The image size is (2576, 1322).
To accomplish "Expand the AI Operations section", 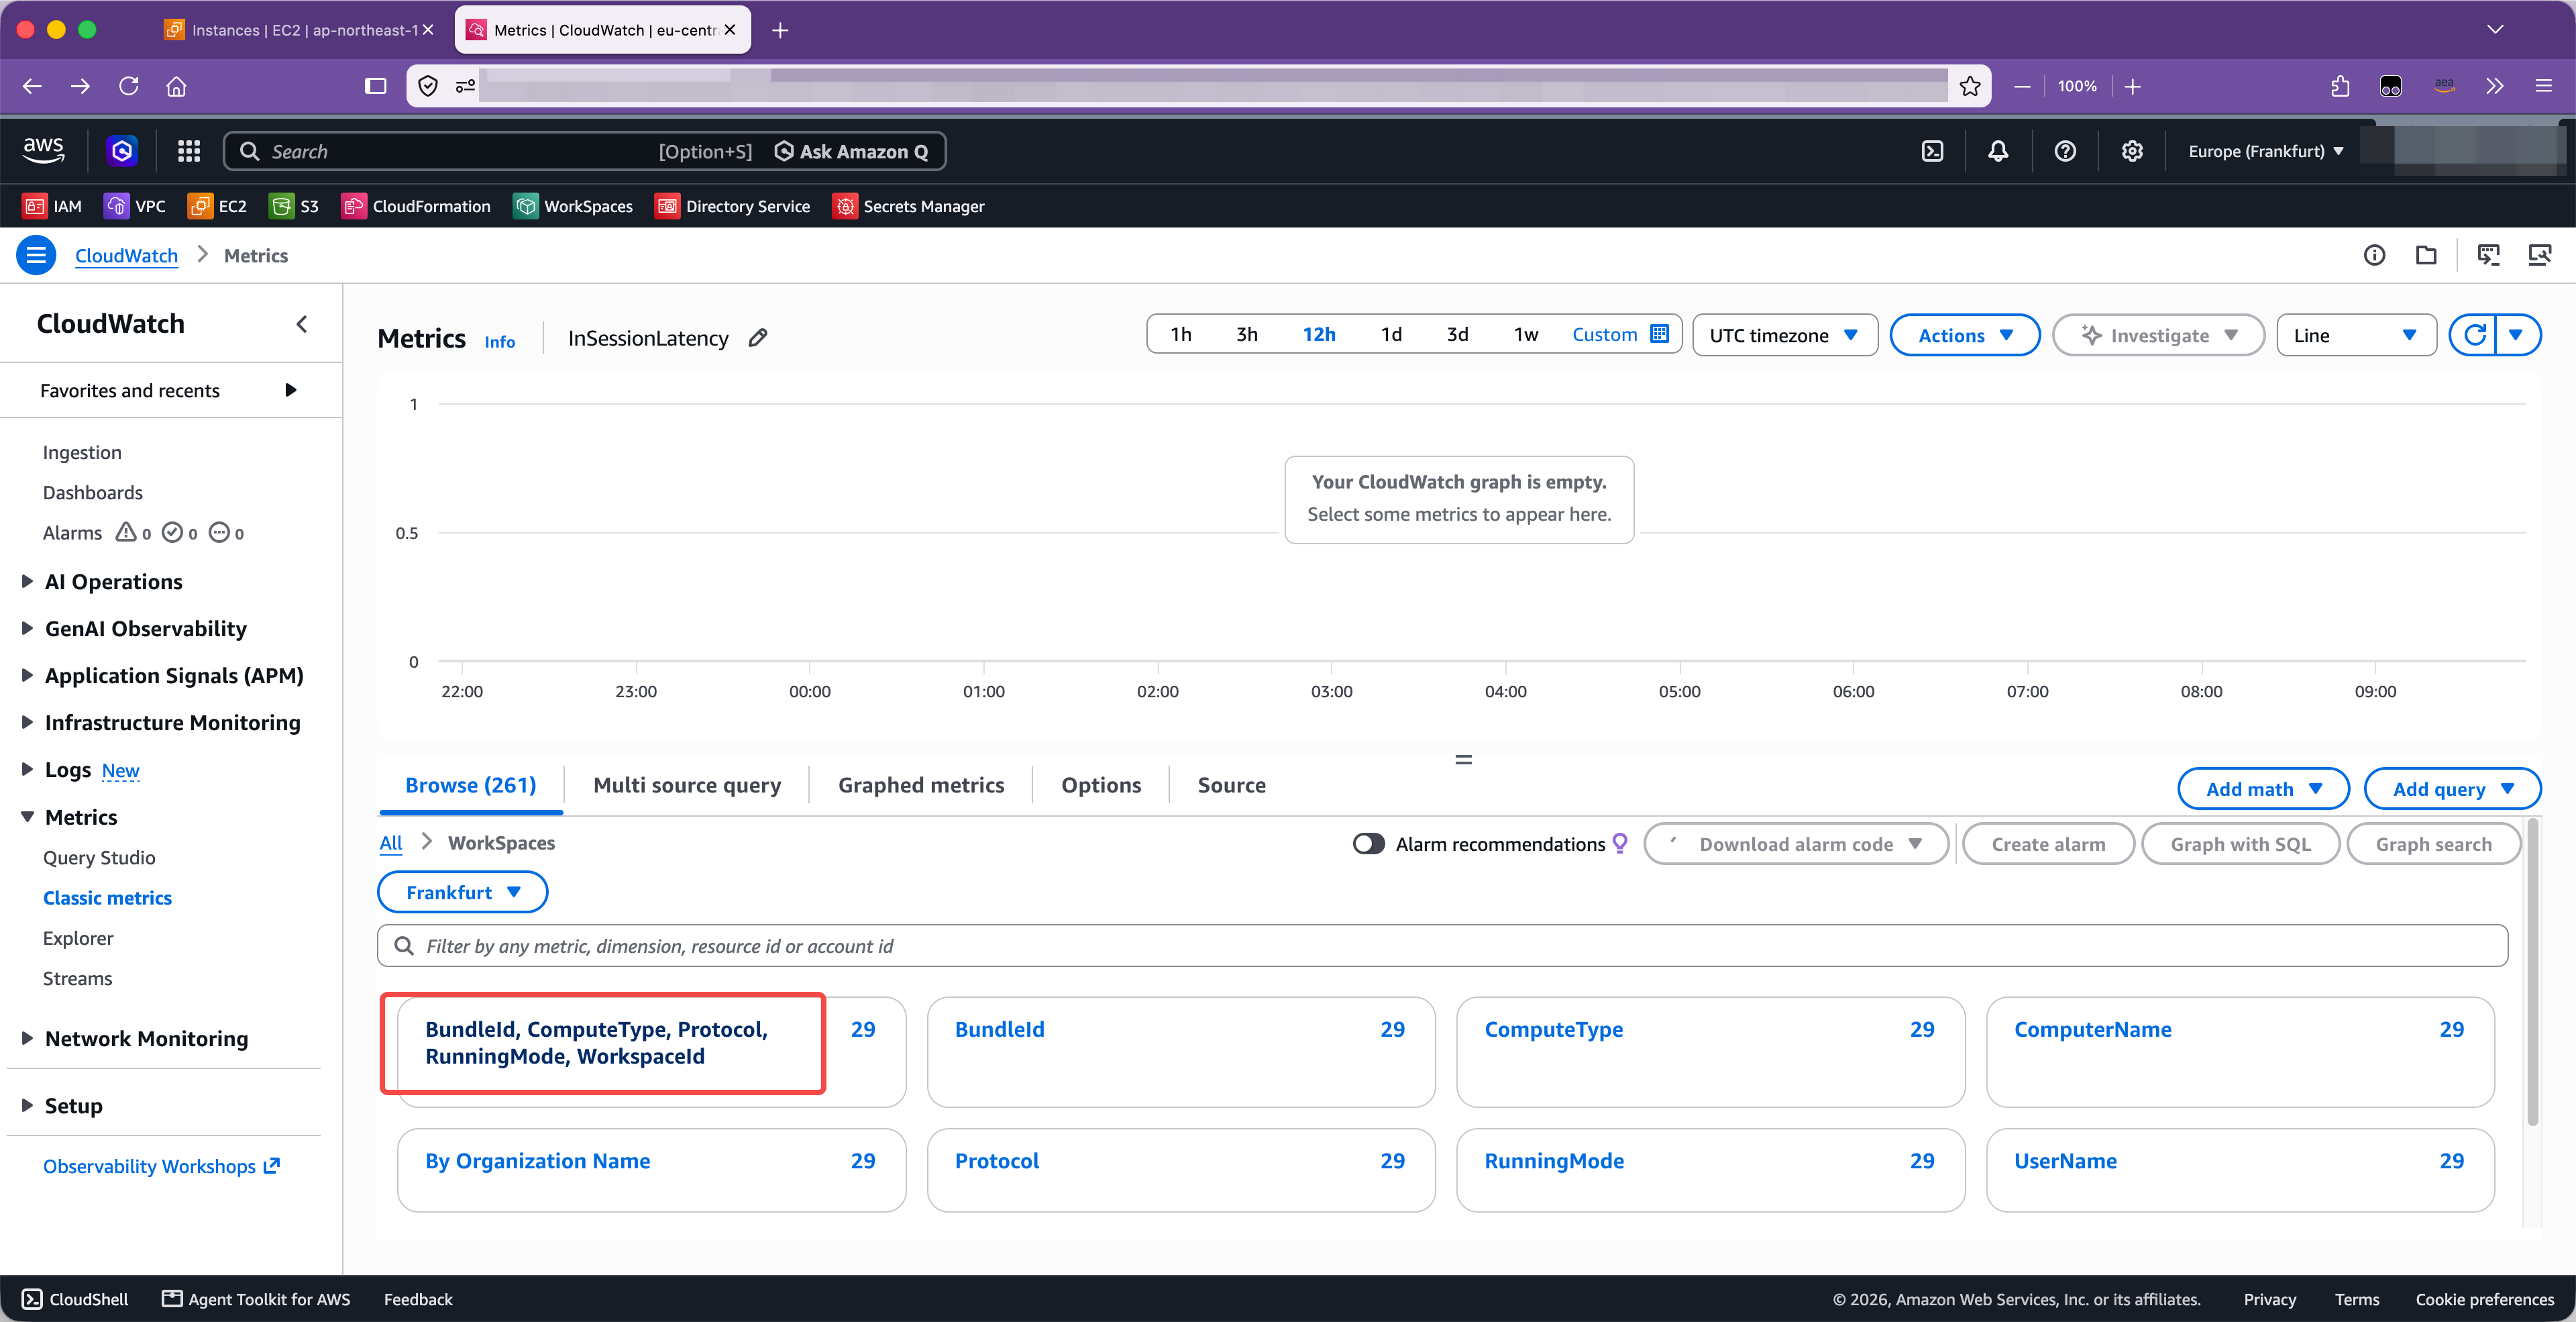I will click(x=27, y=581).
